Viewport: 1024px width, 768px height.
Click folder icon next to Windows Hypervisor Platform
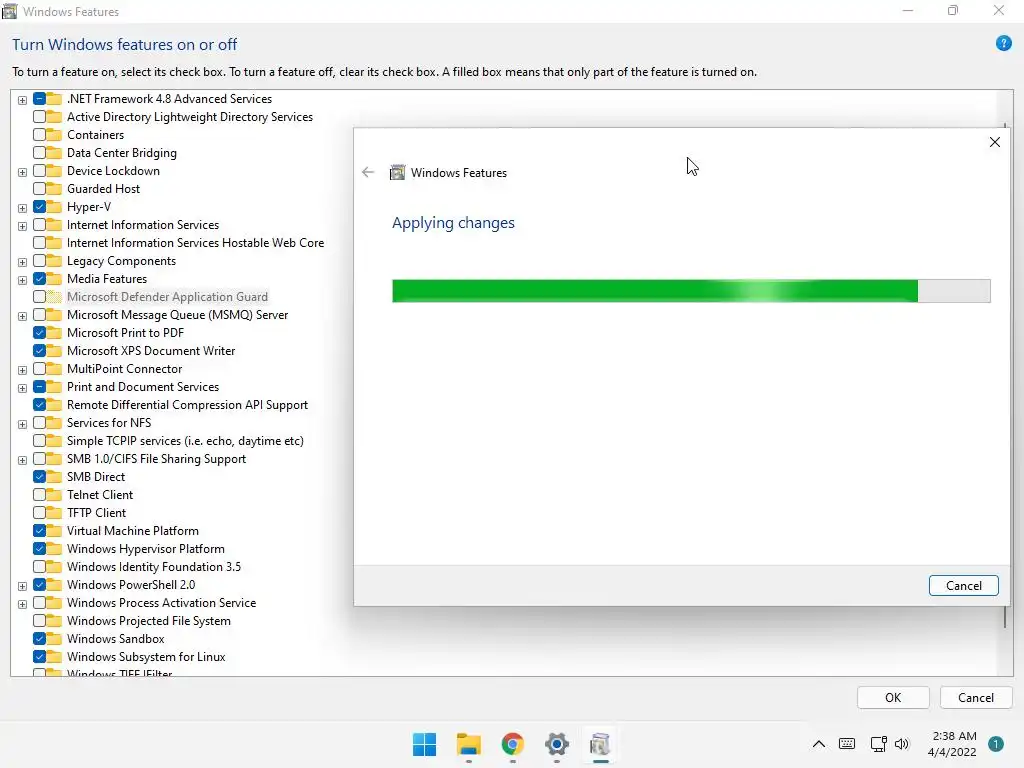point(54,549)
